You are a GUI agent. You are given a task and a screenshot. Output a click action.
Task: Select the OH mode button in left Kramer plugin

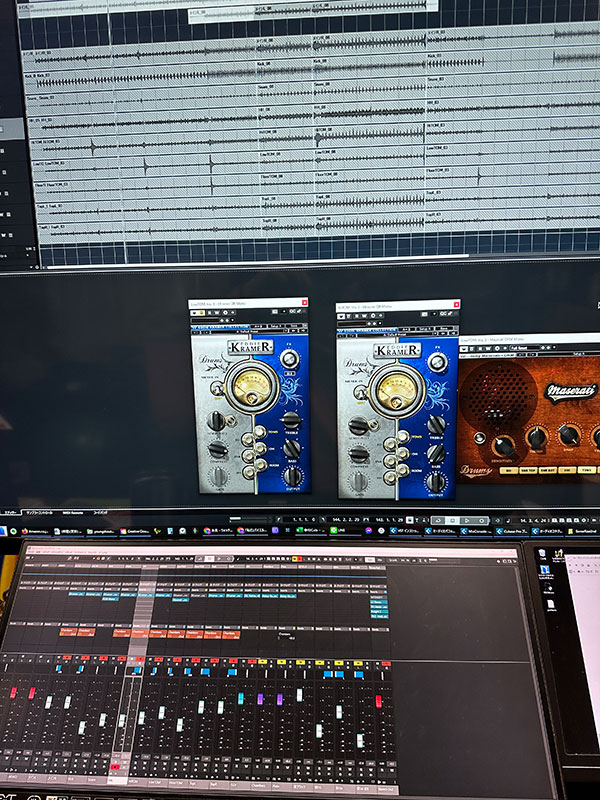pos(260,449)
